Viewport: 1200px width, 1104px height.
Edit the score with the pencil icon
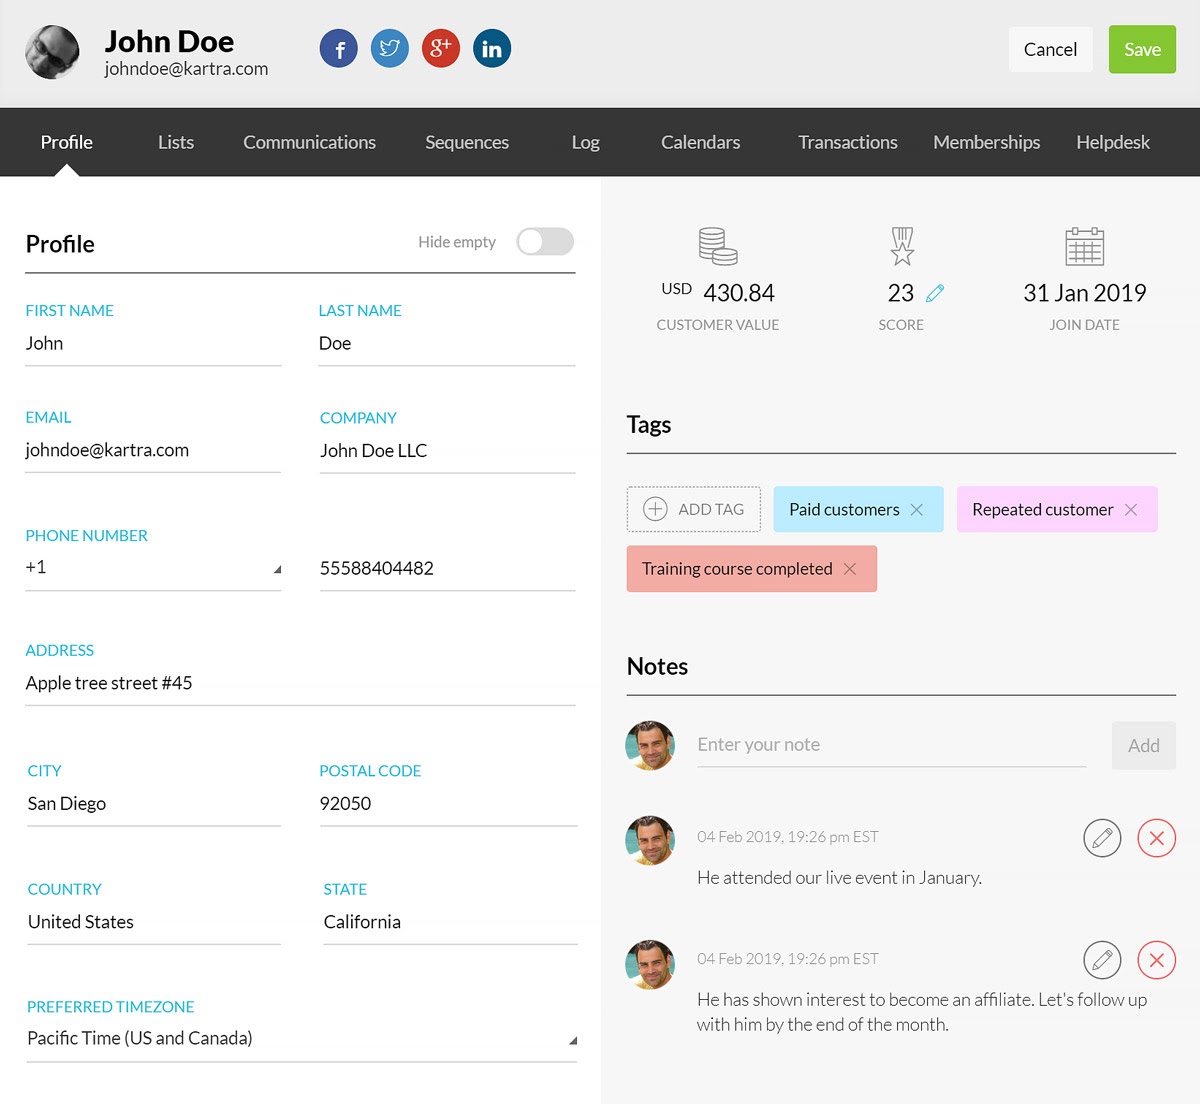(935, 293)
